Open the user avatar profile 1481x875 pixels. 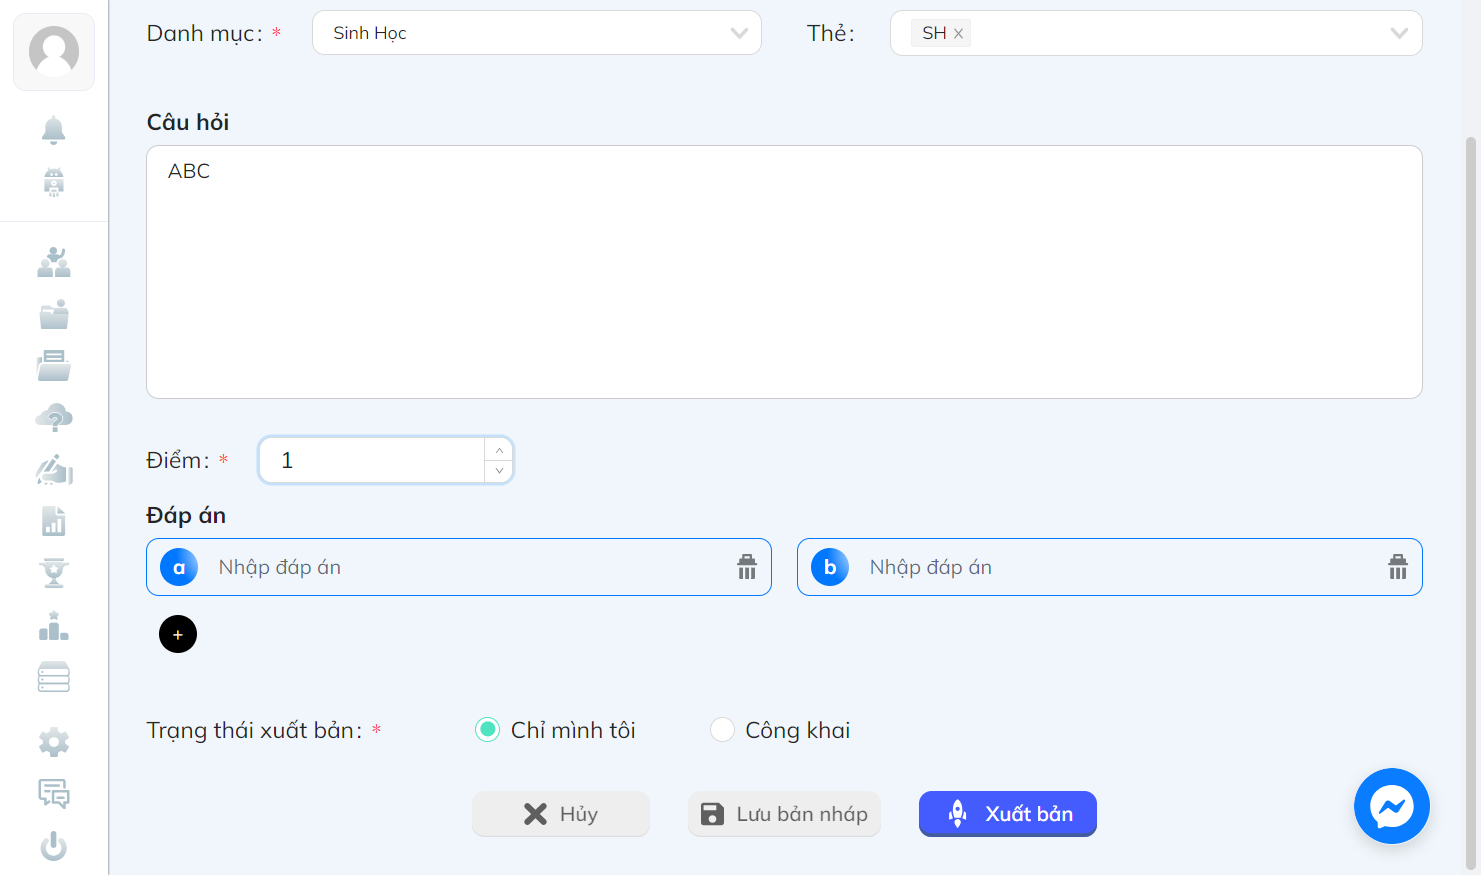point(54,52)
